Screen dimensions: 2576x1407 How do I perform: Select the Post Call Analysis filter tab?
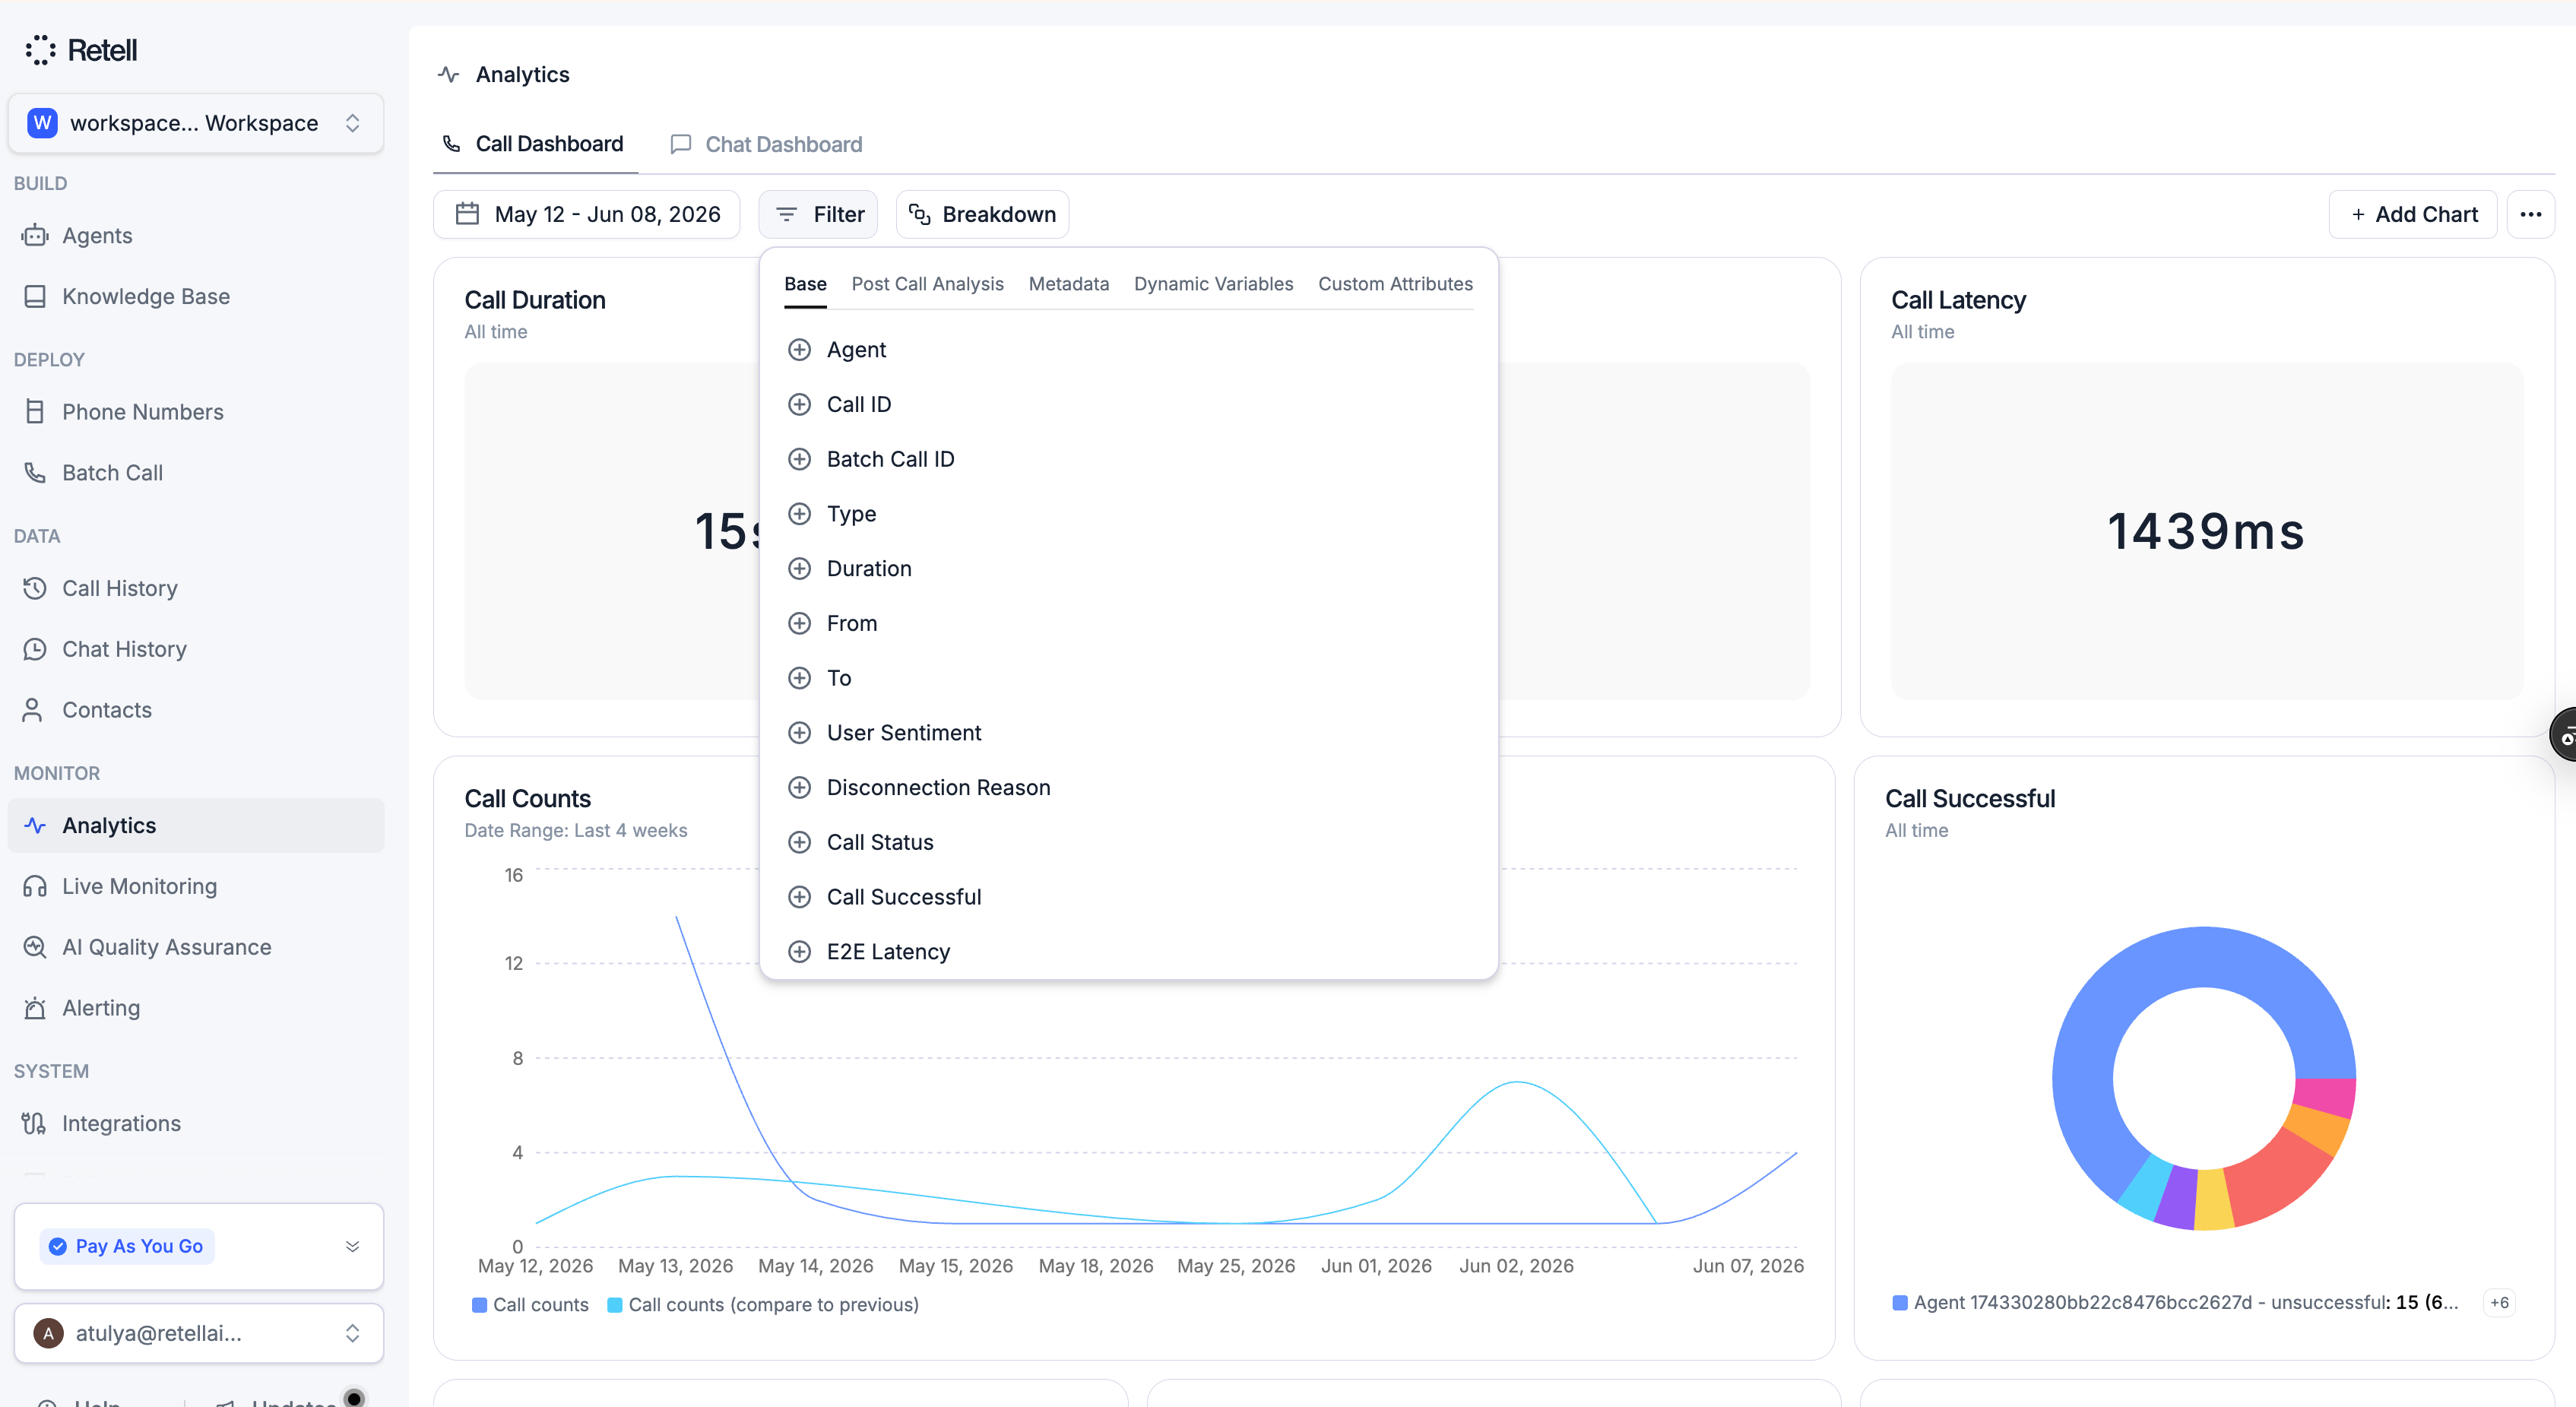pos(927,284)
